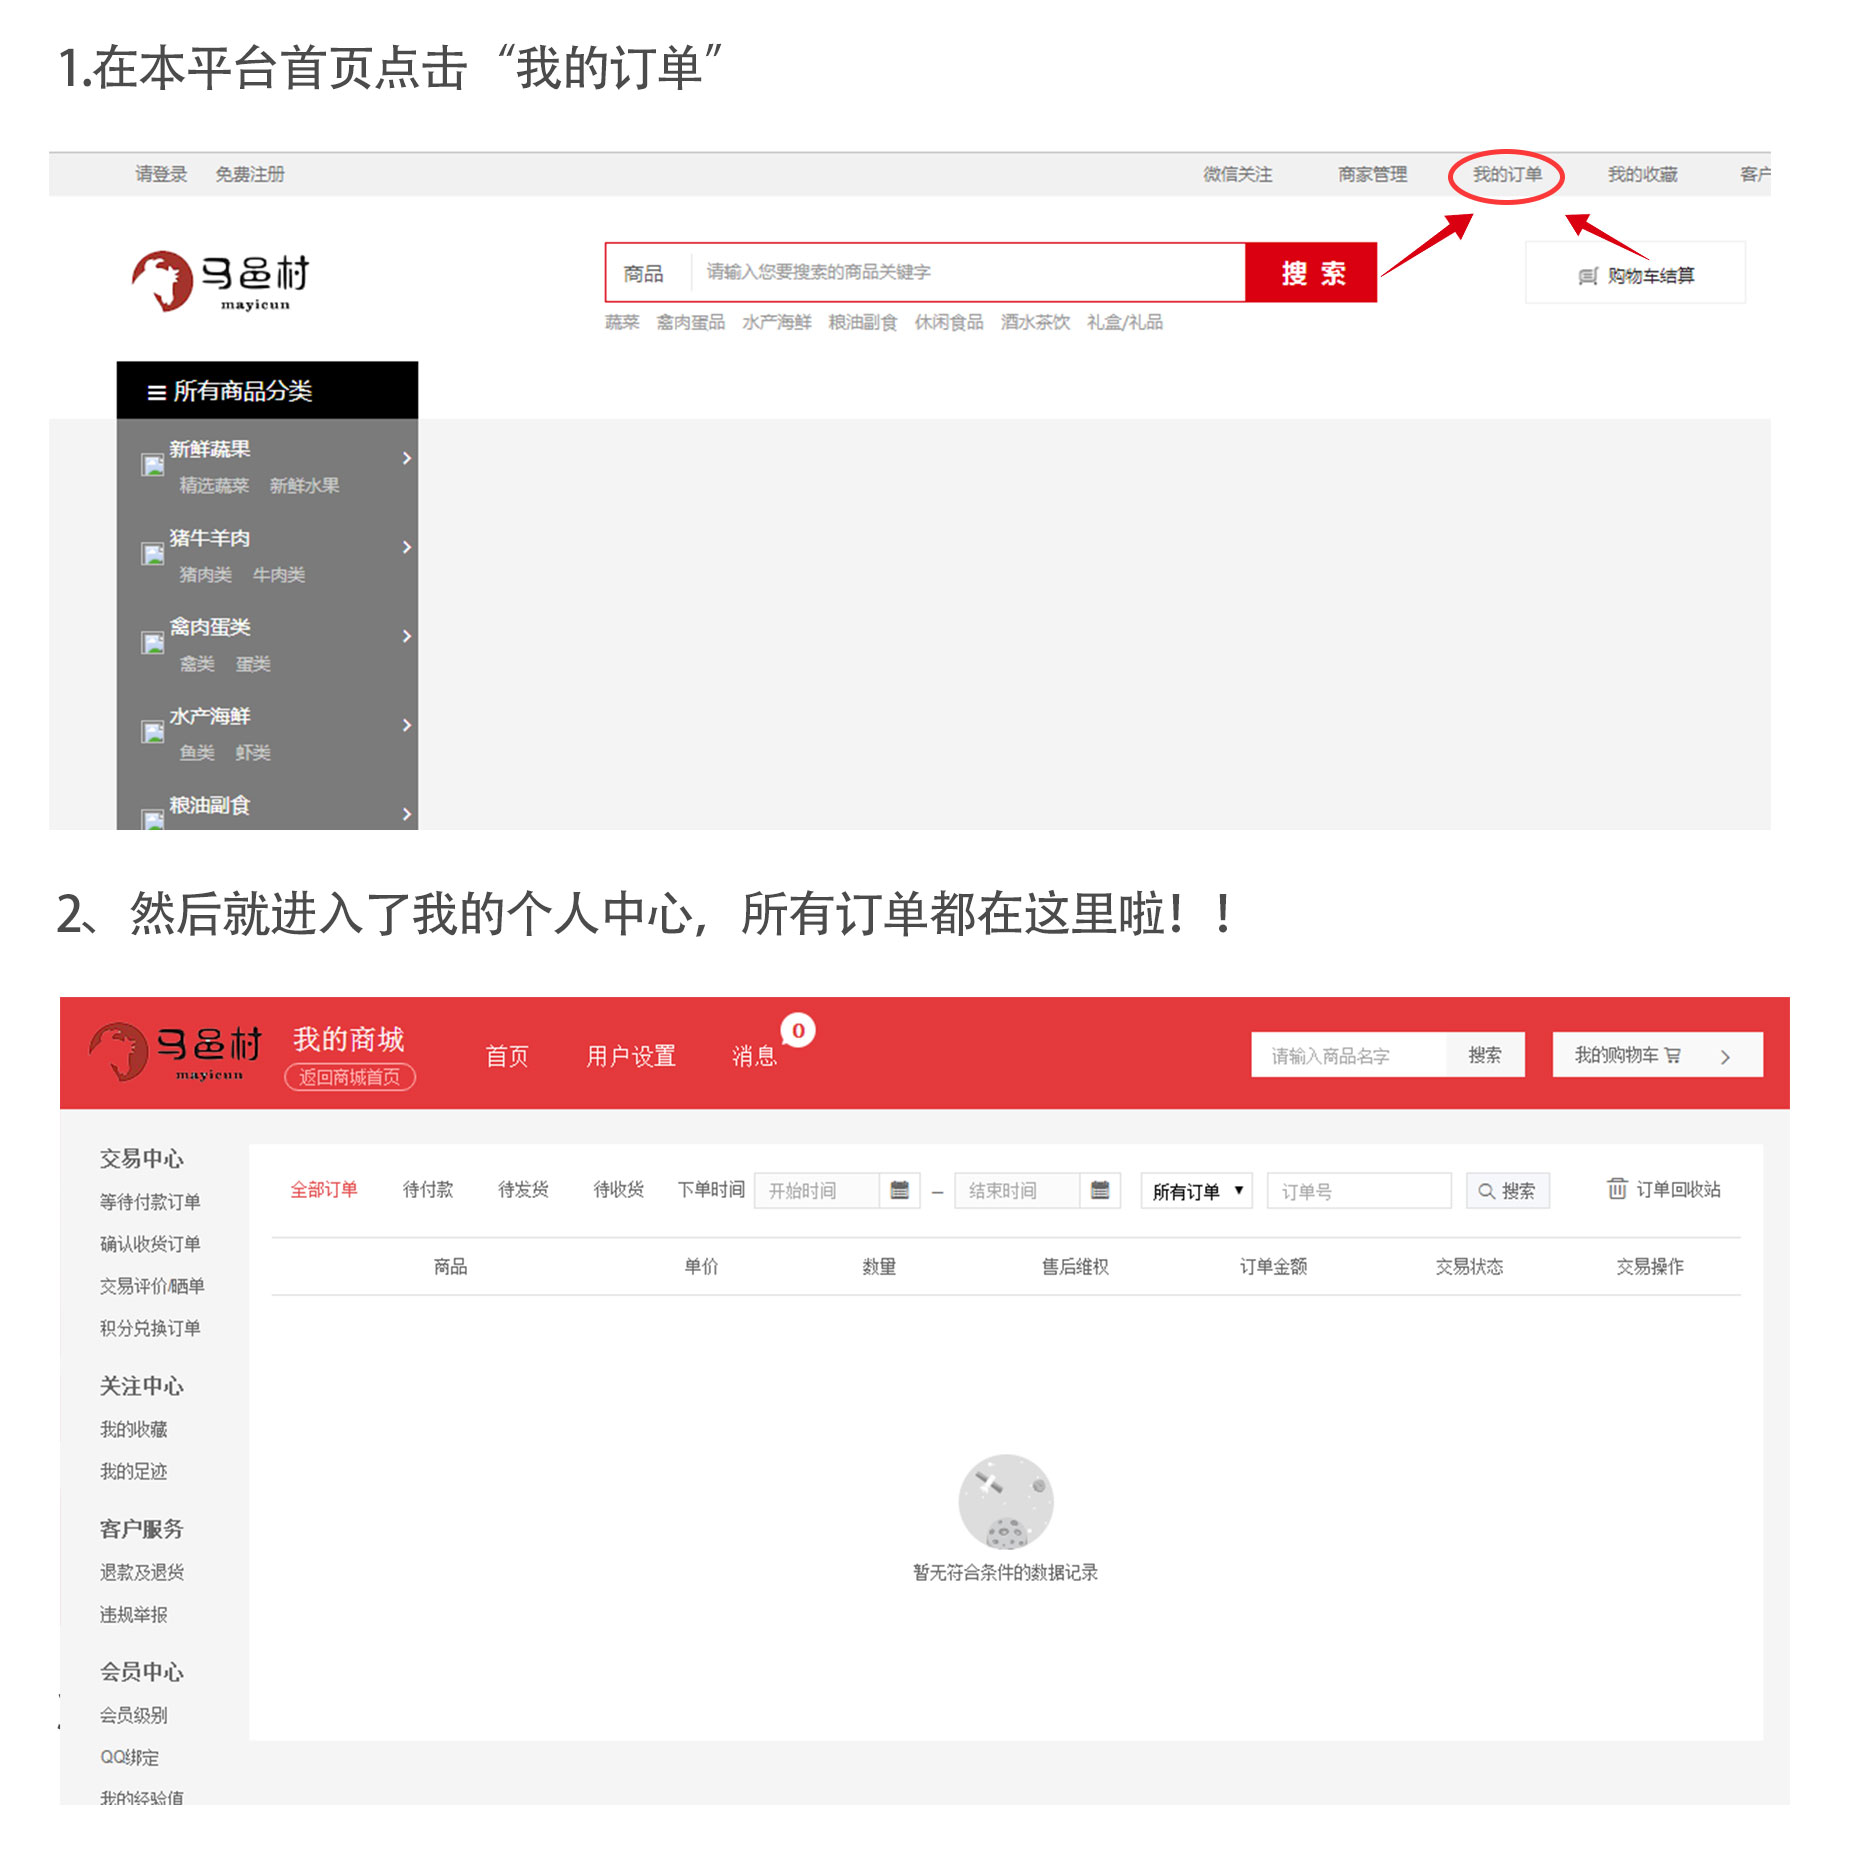This screenshot has width=1862, height=1869.
Task: Click the 新鲜蔬果 category image icon
Action: (152, 465)
